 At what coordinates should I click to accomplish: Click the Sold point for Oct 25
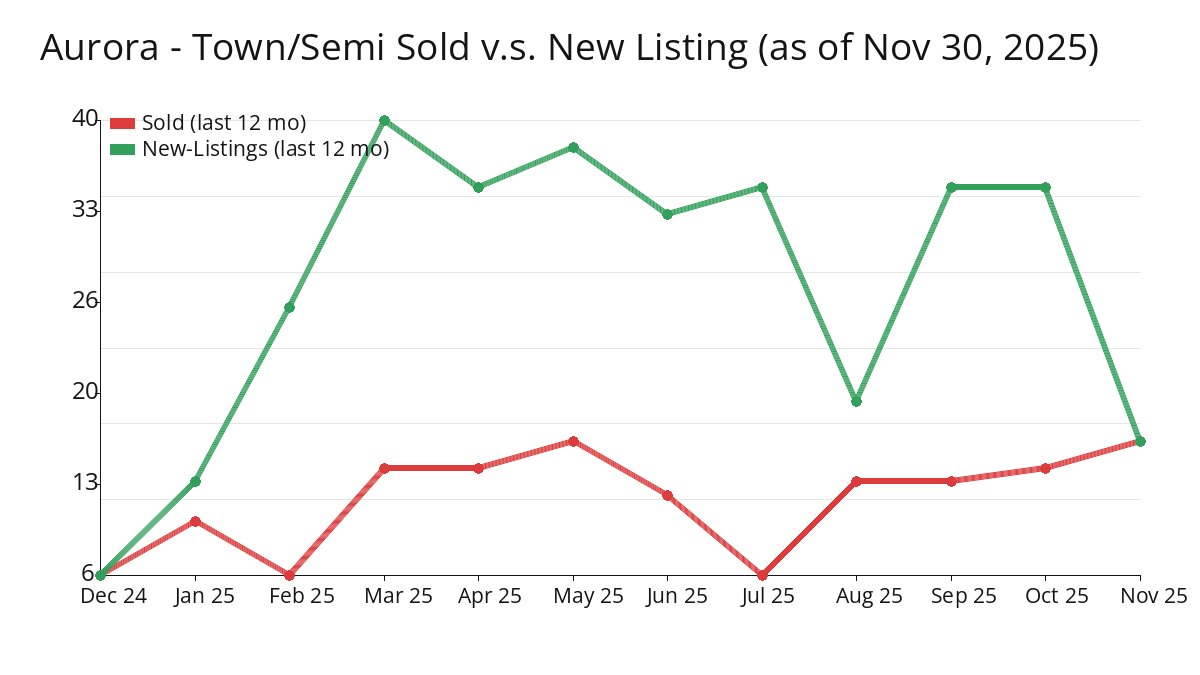click(x=1045, y=468)
